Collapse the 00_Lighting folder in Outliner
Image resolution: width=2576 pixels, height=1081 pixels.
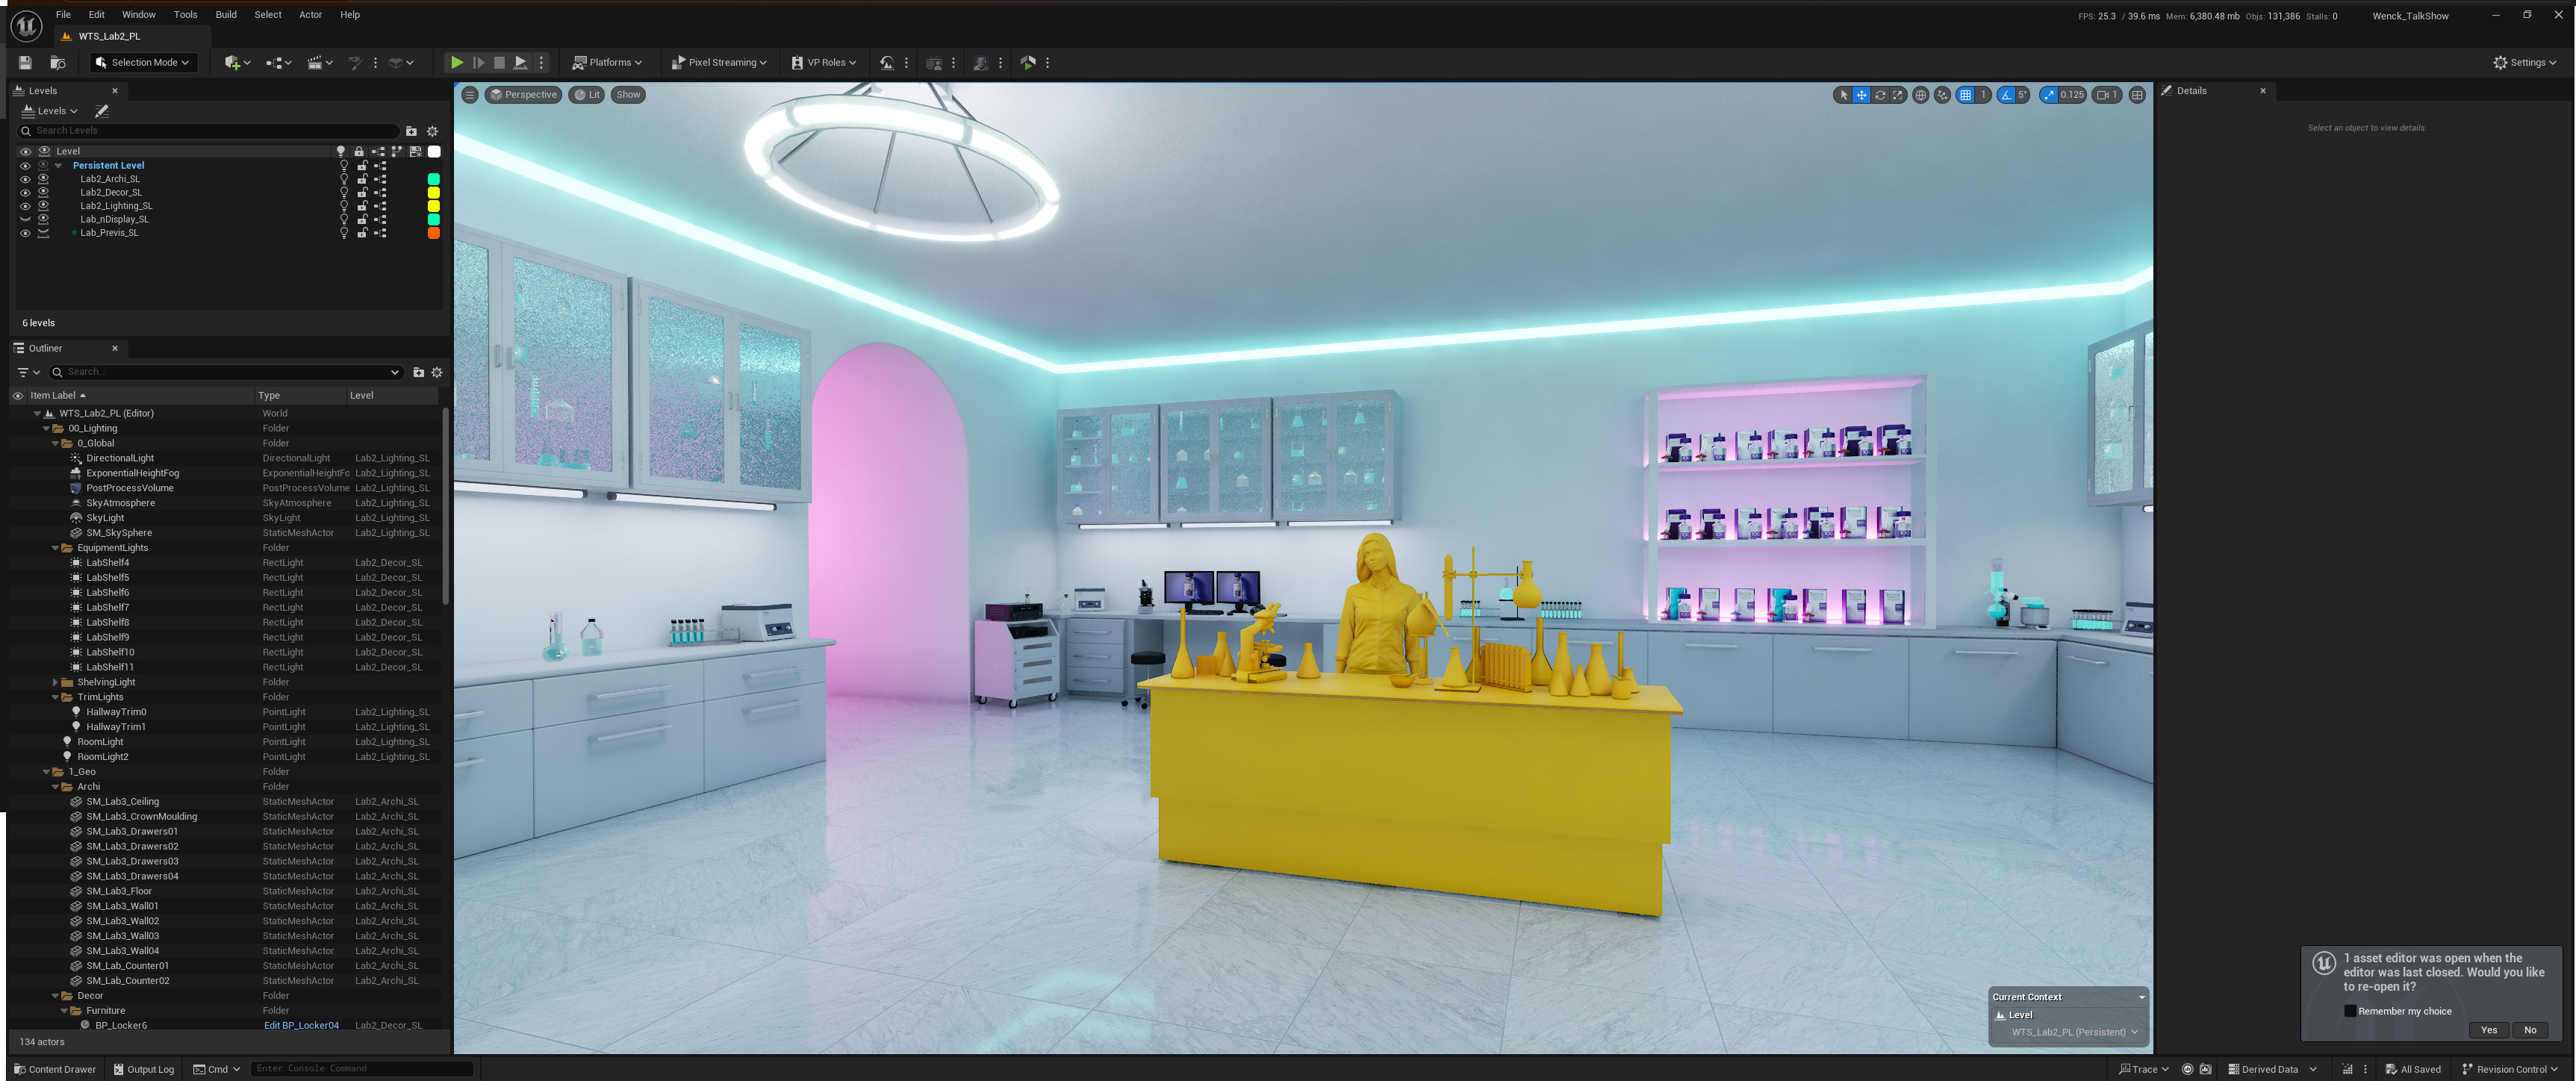click(x=46, y=428)
